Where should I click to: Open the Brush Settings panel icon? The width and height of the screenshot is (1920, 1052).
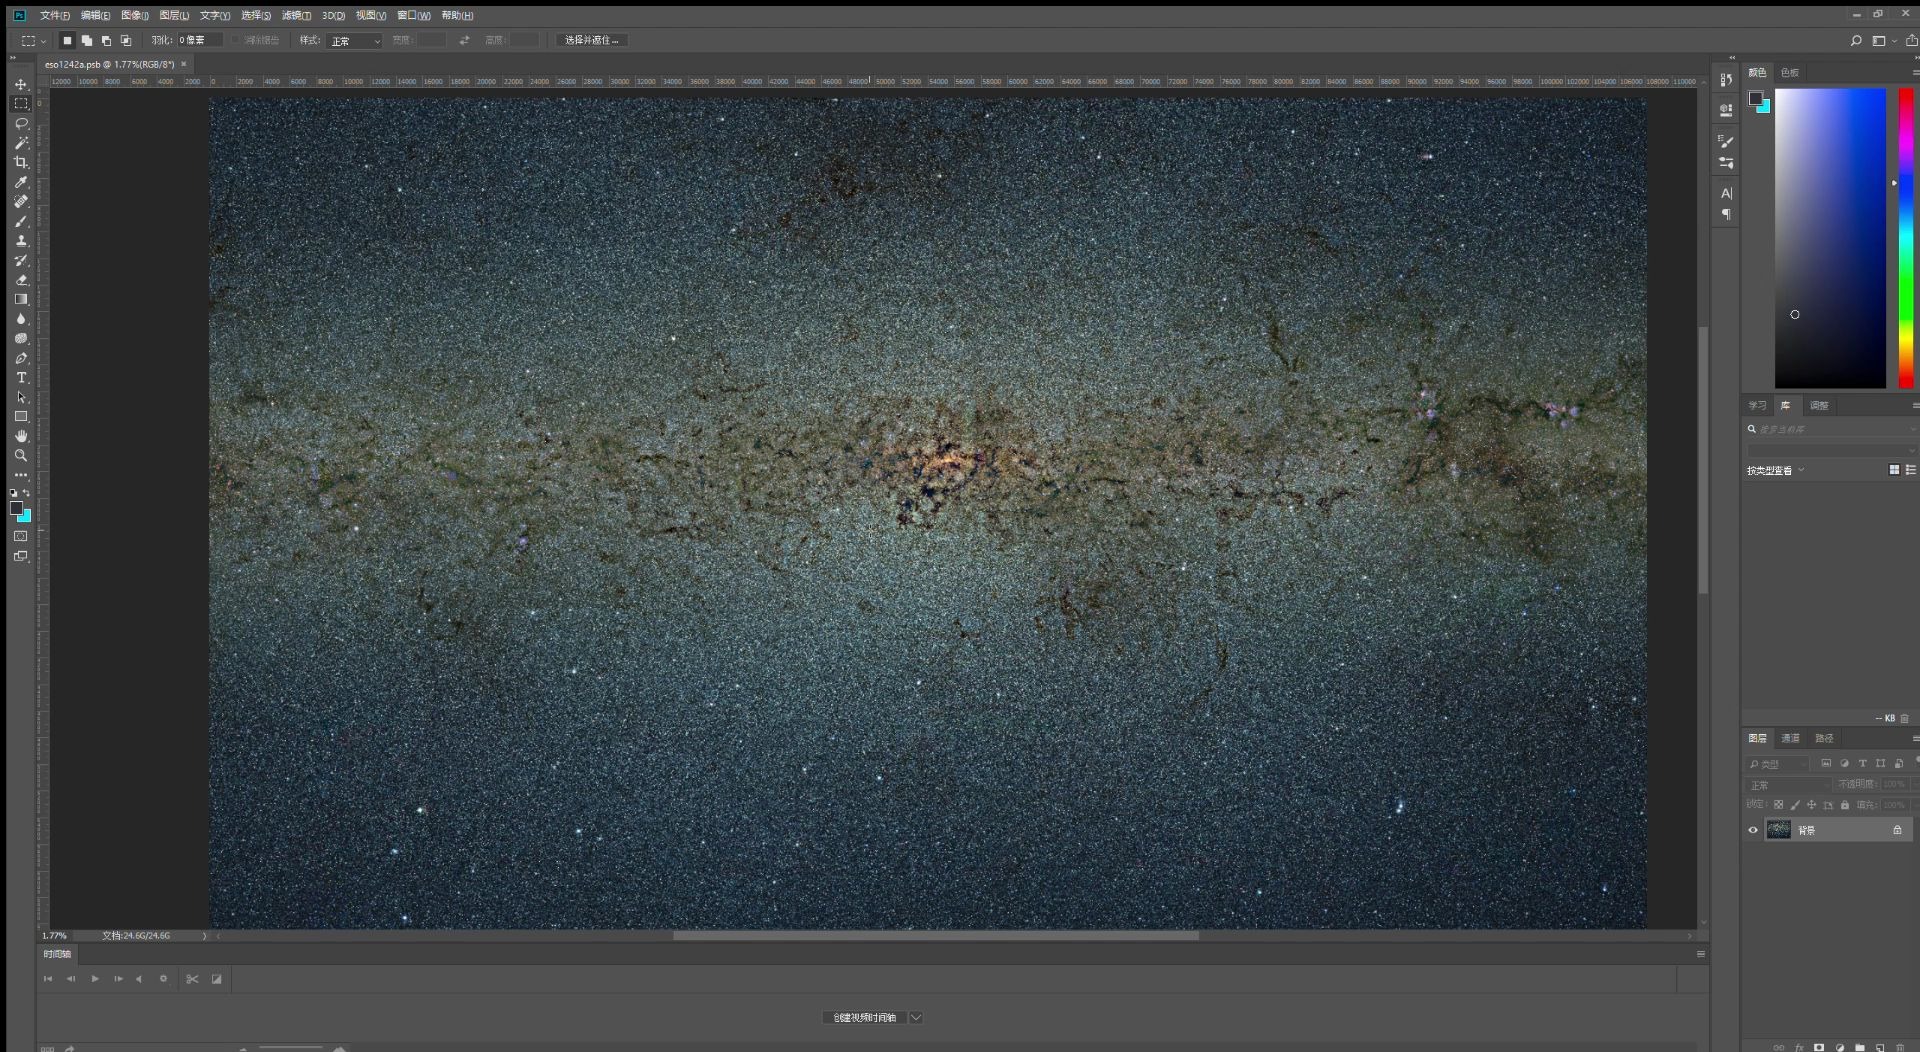pyautogui.click(x=1726, y=141)
